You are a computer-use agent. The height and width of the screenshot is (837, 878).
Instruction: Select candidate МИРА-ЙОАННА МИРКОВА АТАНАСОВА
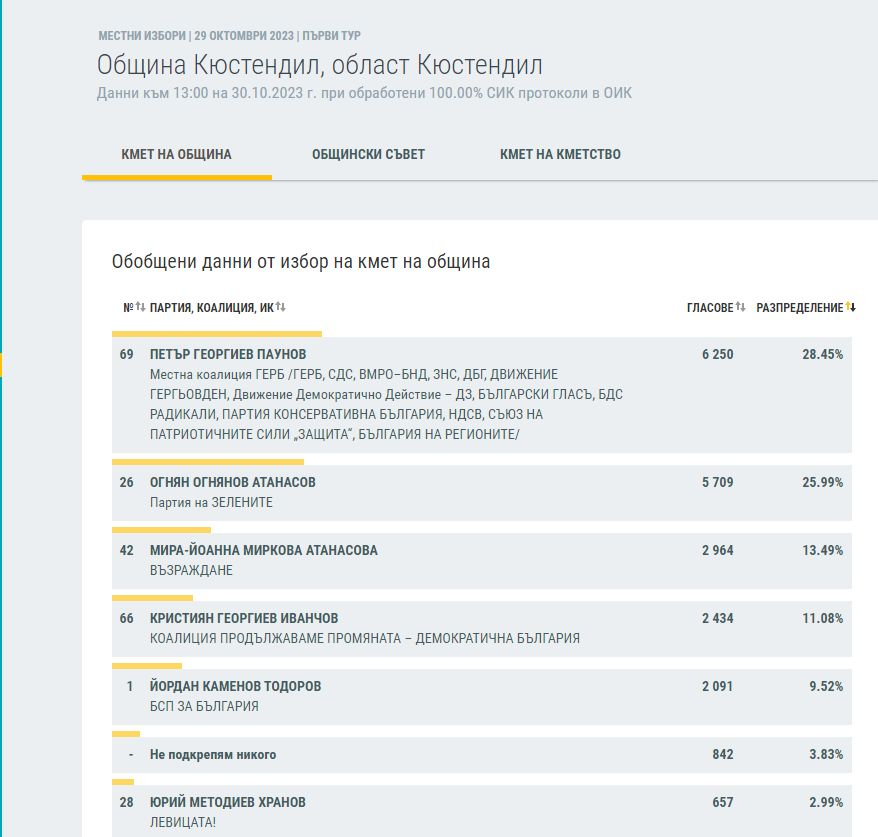pos(264,550)
